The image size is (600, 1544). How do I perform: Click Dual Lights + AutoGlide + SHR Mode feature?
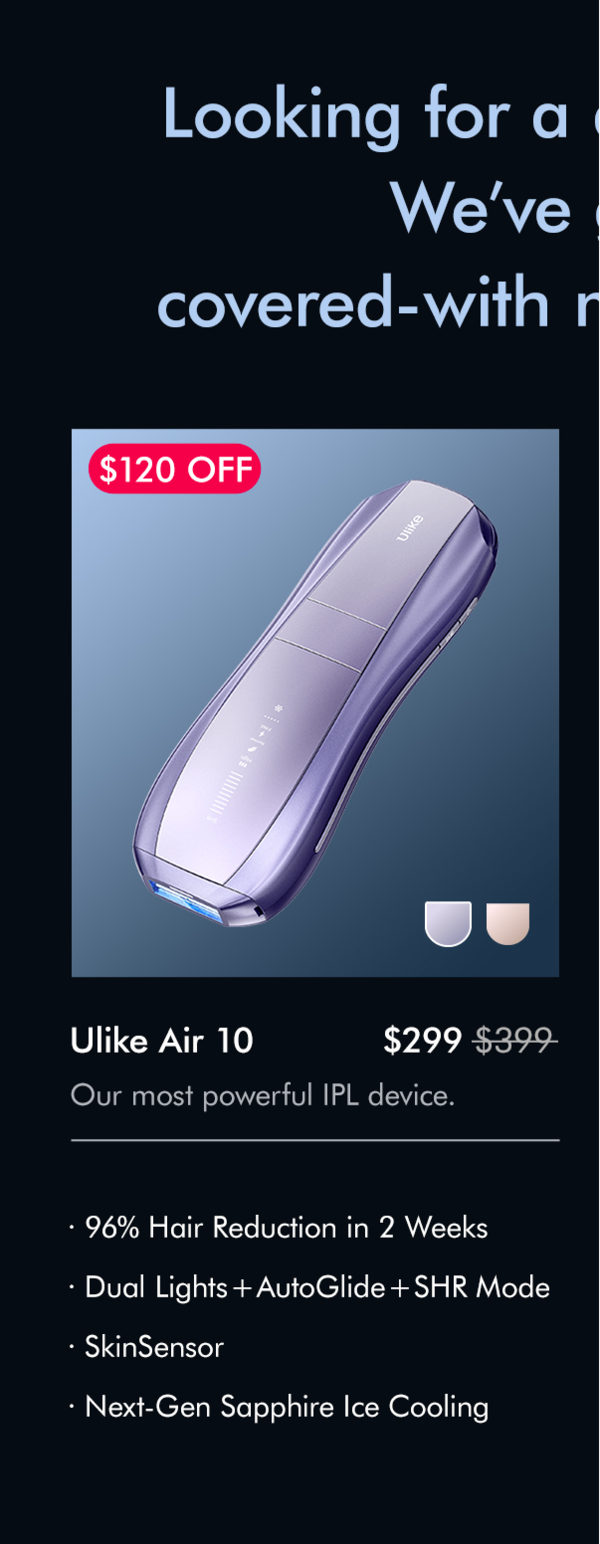point(310,1288)
